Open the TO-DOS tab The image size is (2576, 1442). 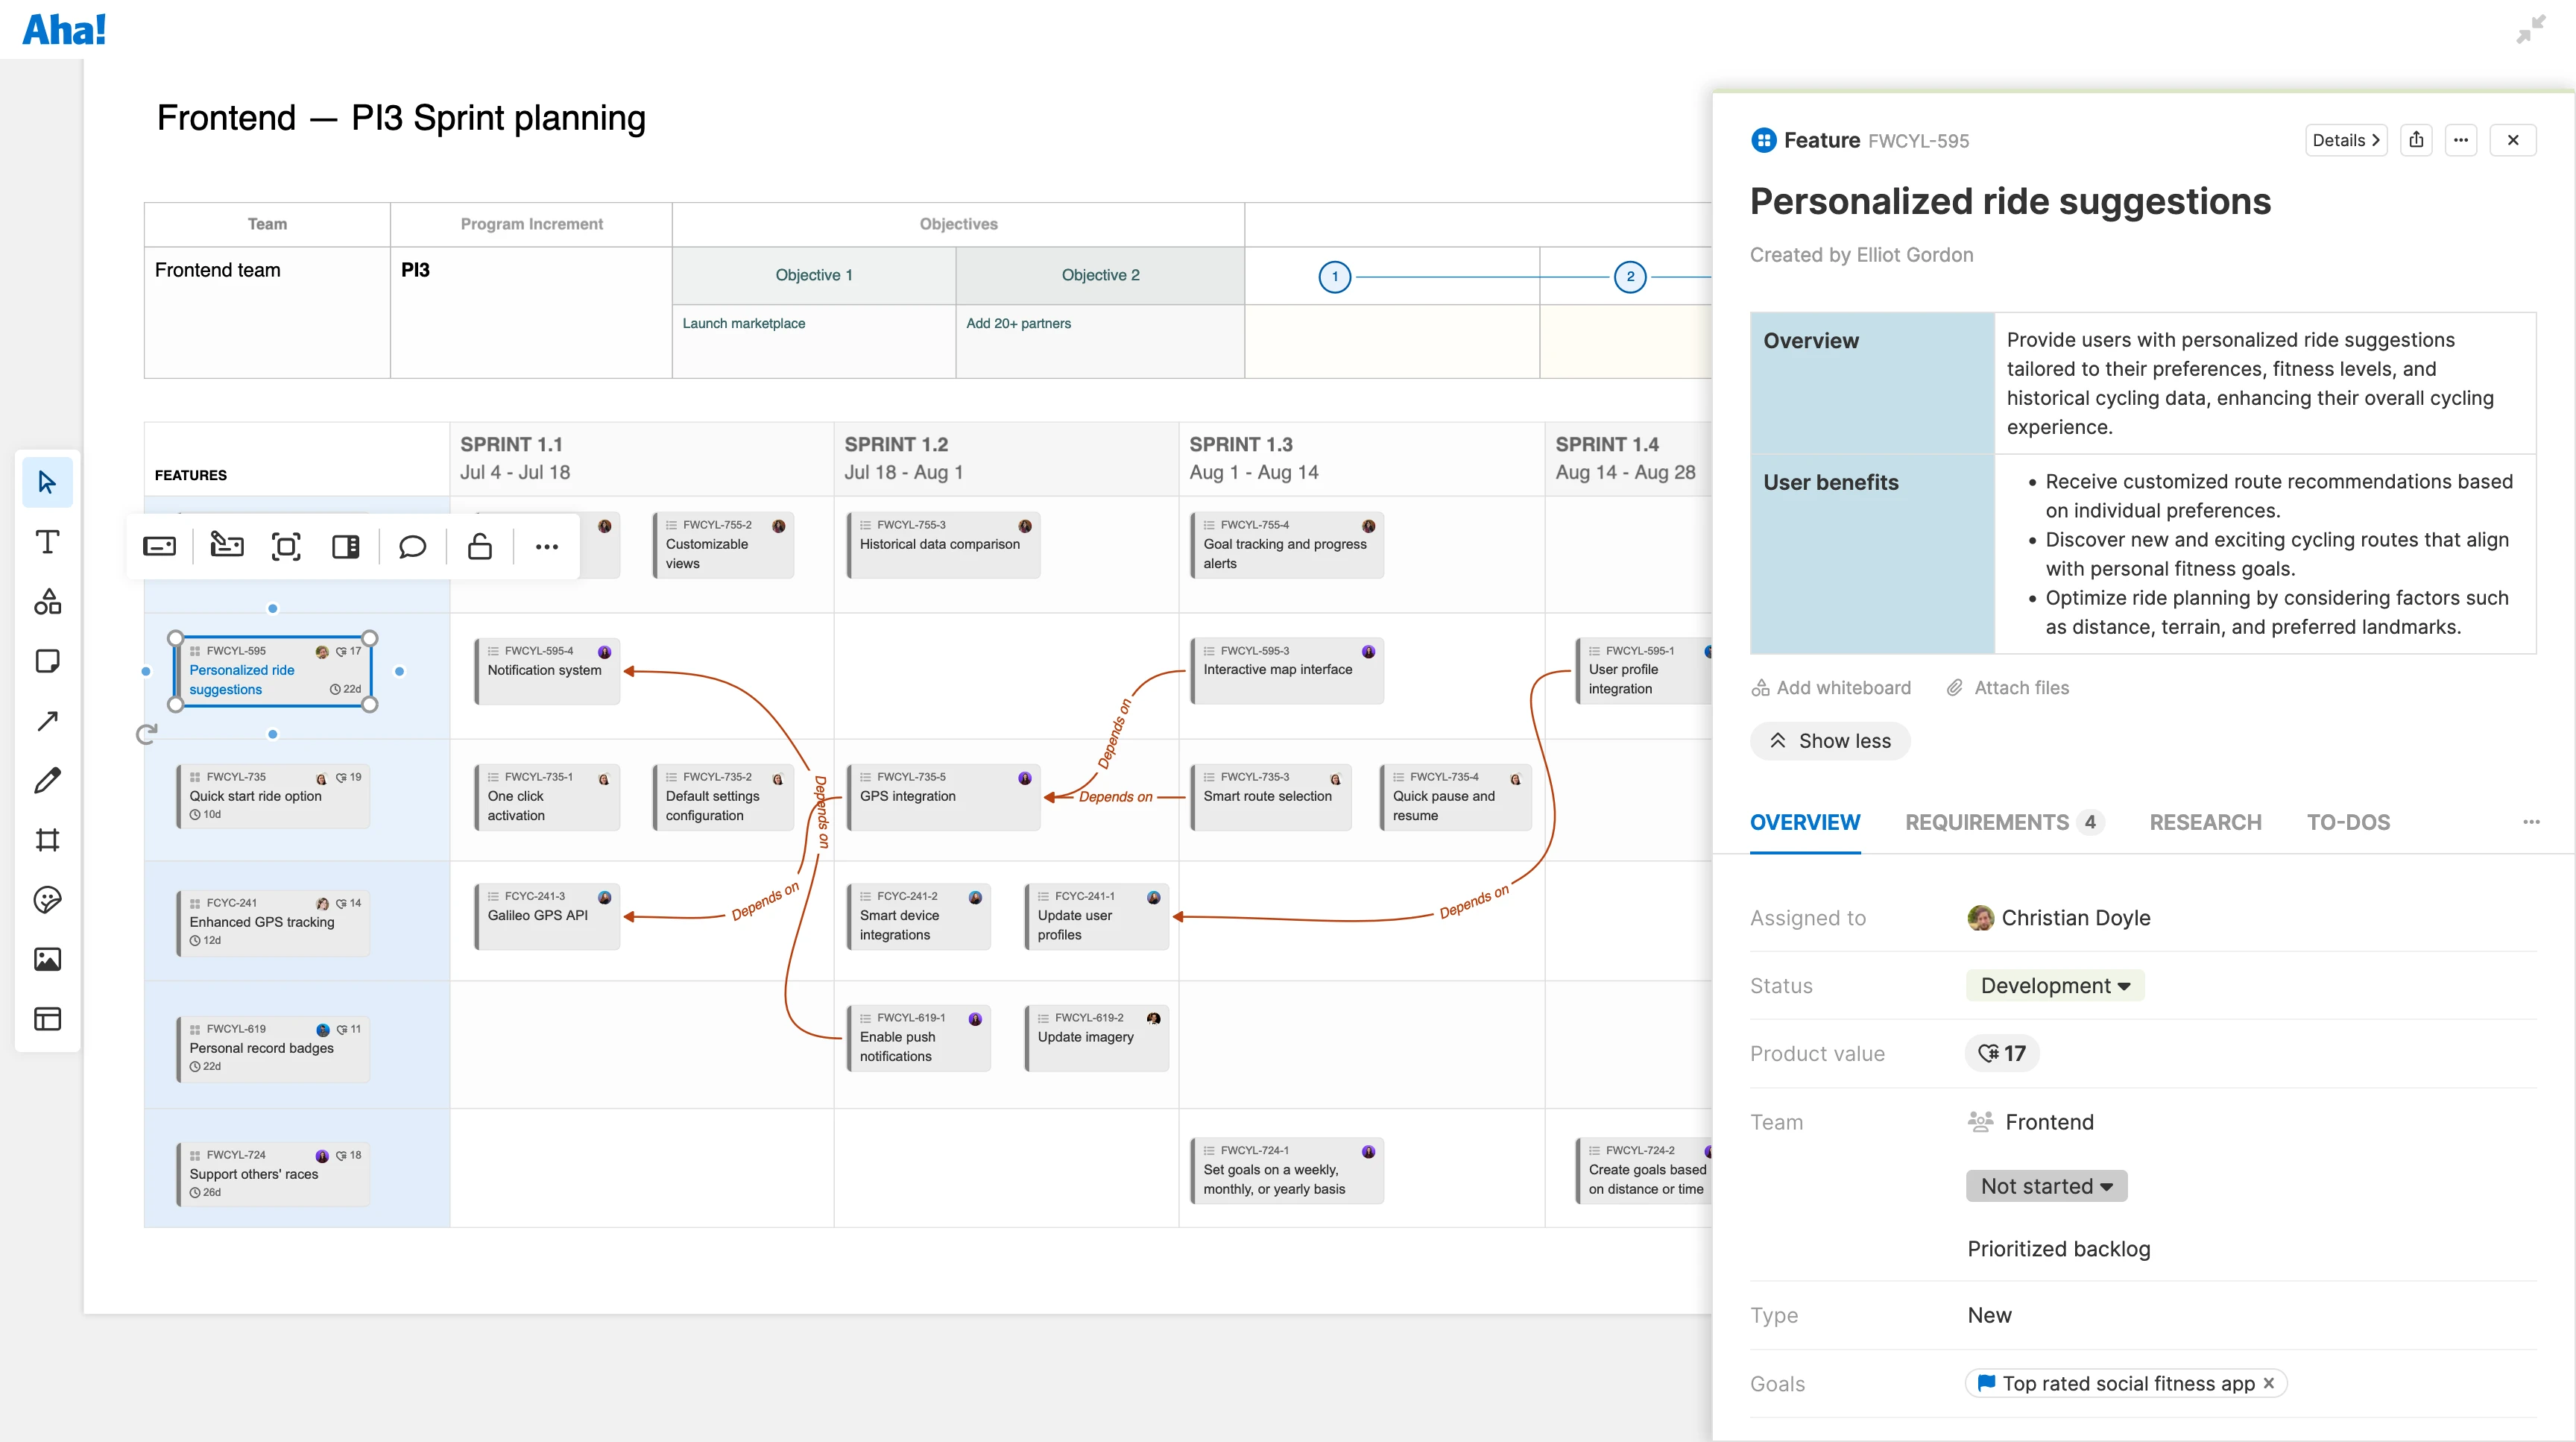[2348, 822]
